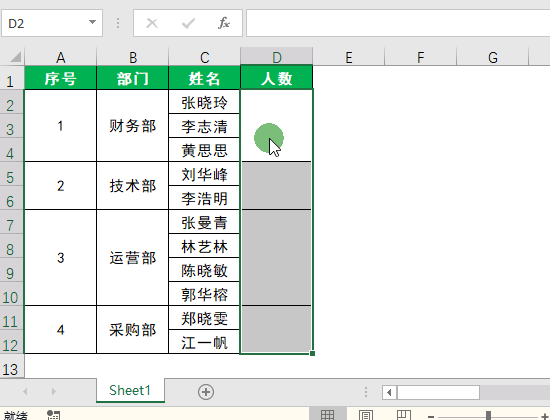Click the cell containing 江一帆

(204, 342)
